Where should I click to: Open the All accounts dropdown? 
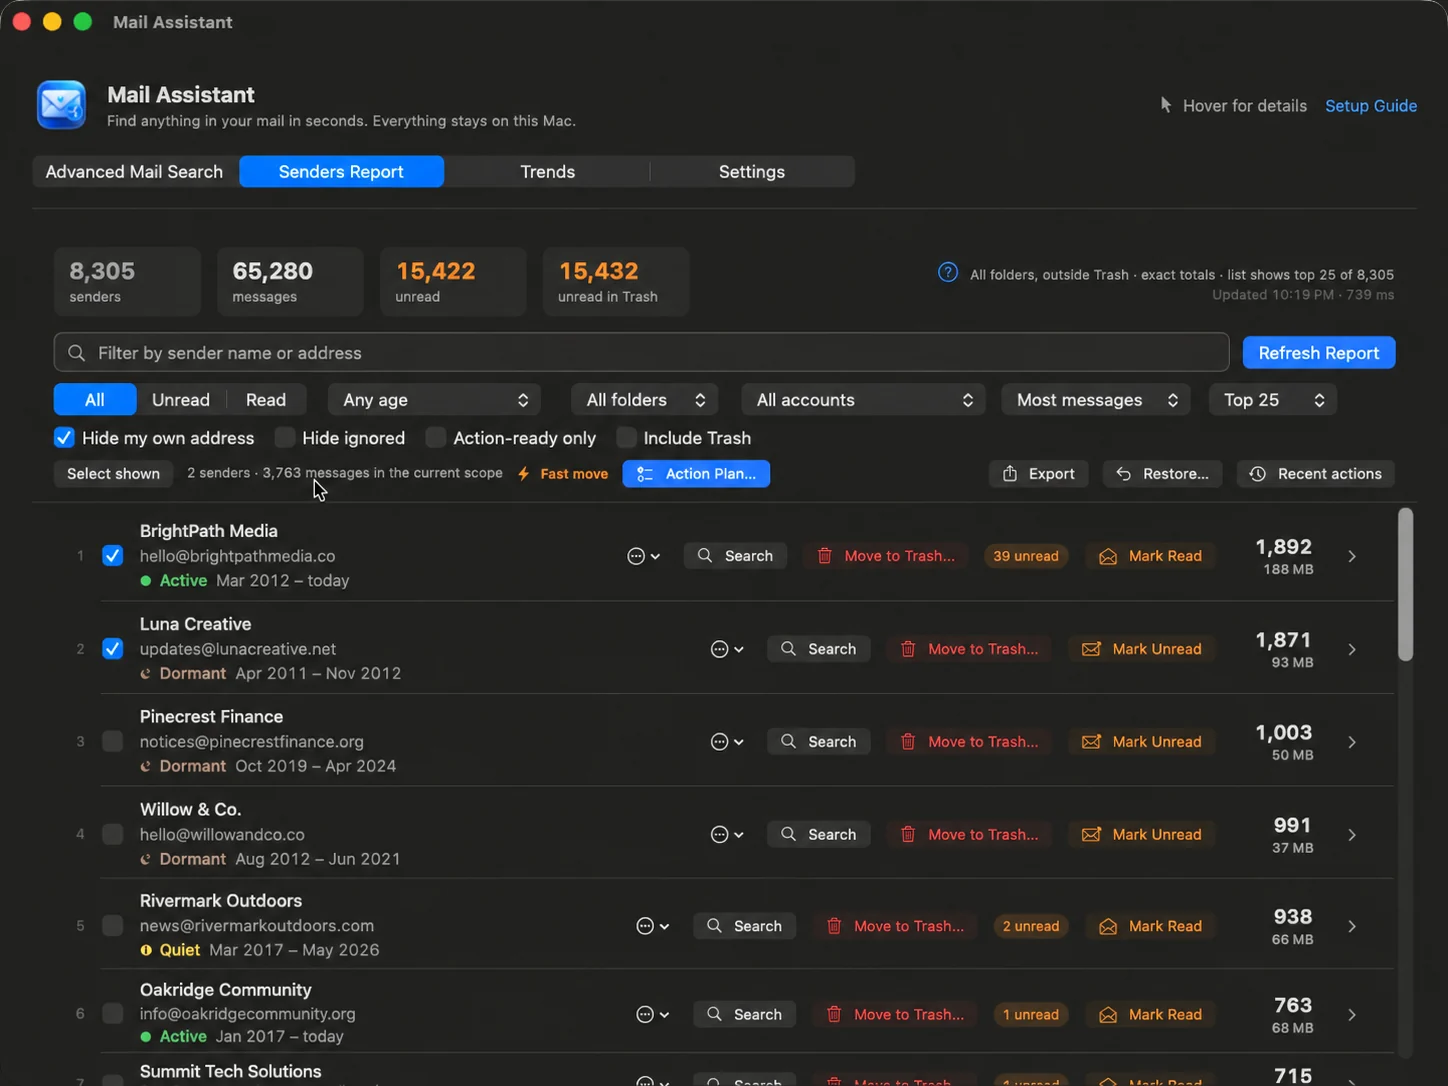pyautogui.click(x=864, y=400)
